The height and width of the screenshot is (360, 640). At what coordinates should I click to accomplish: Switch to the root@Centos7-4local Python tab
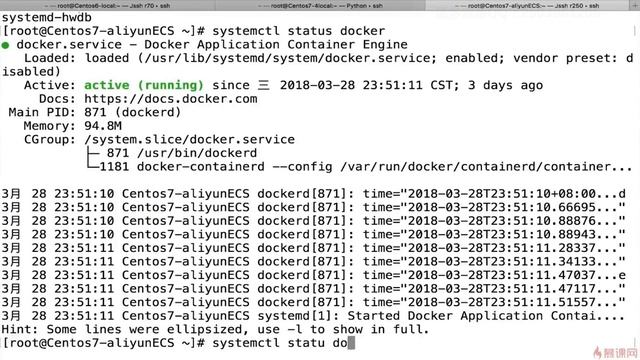coord(320,5)
